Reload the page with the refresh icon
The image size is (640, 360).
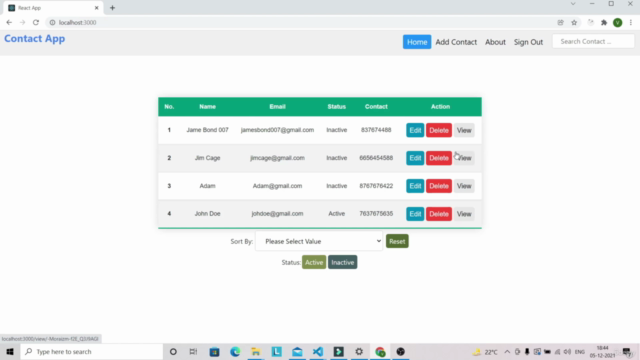[x=36, y=22]
